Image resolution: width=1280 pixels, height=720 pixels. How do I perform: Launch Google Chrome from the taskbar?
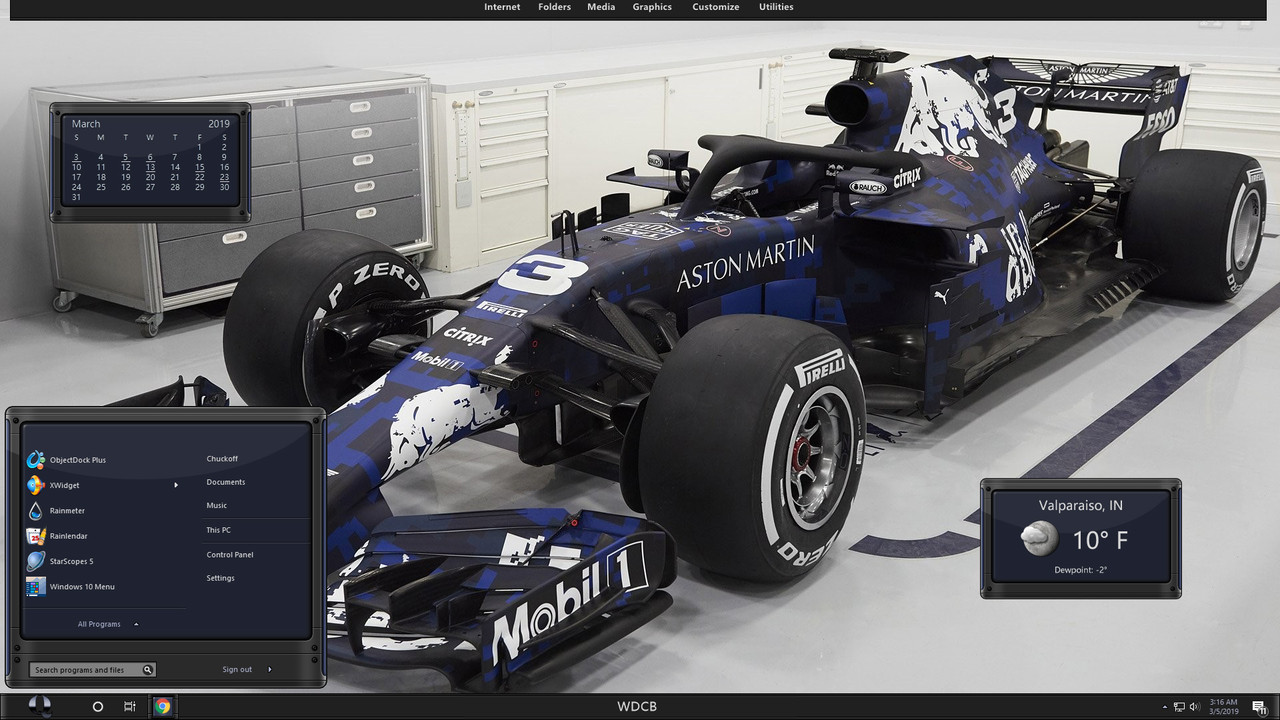[162, 706]
